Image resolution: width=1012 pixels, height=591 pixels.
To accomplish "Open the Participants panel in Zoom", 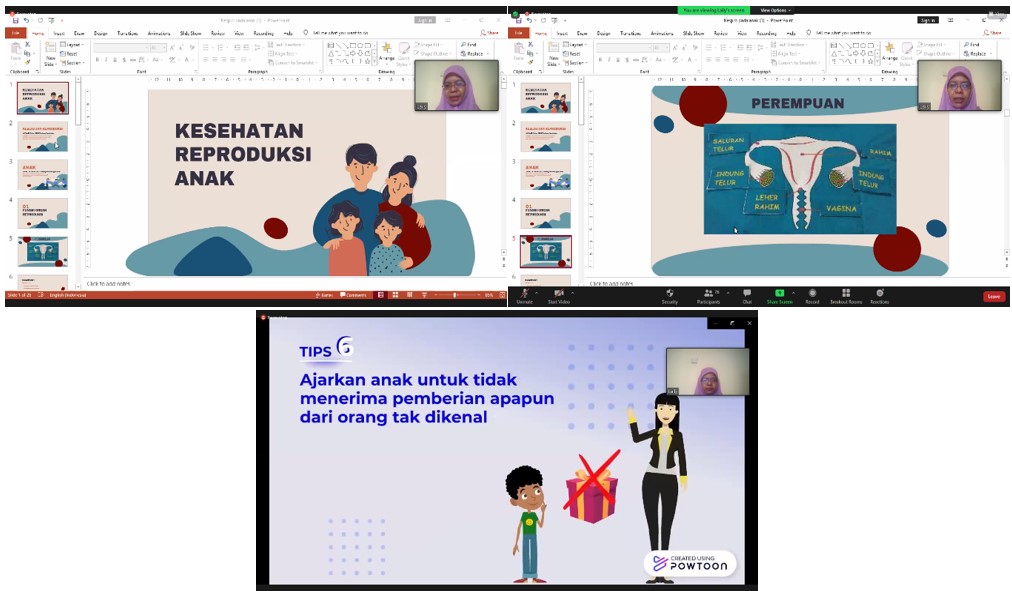I will [708, 294].
